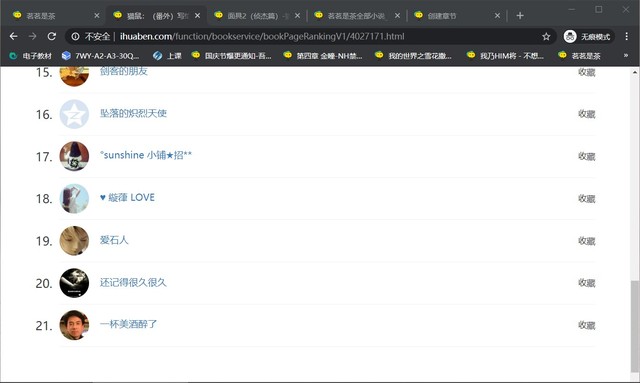Focus the address bar URL field
640x383 pixels.
tap(261, 37)
